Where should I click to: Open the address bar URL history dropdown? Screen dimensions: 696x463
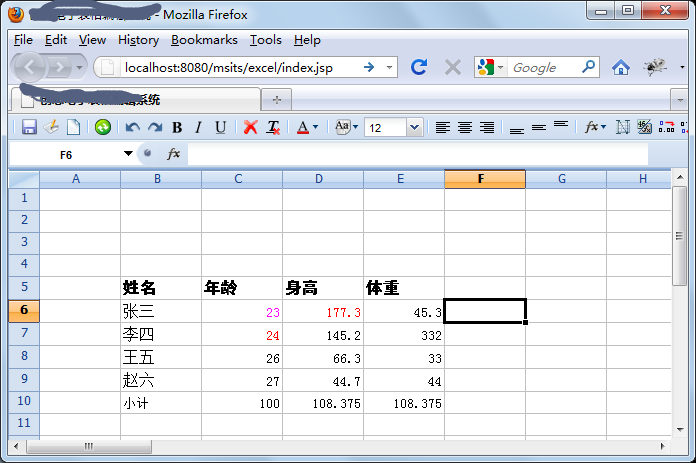click(x=389, y=67)
